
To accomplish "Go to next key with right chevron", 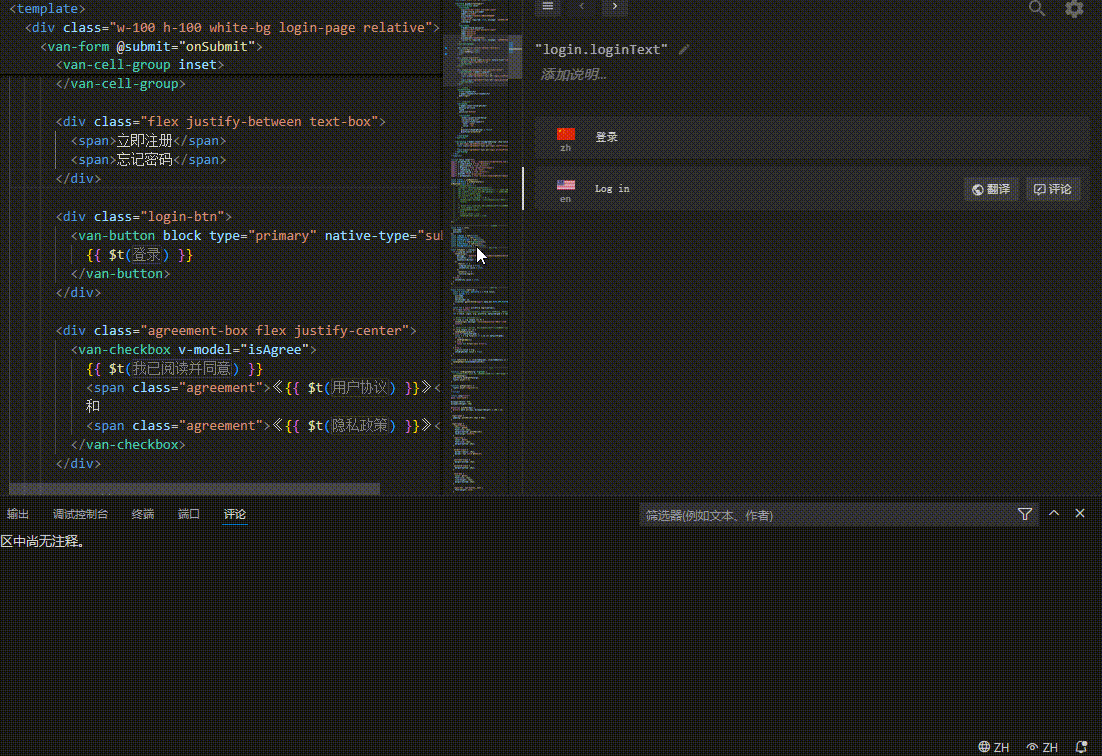I will (615, 6).
